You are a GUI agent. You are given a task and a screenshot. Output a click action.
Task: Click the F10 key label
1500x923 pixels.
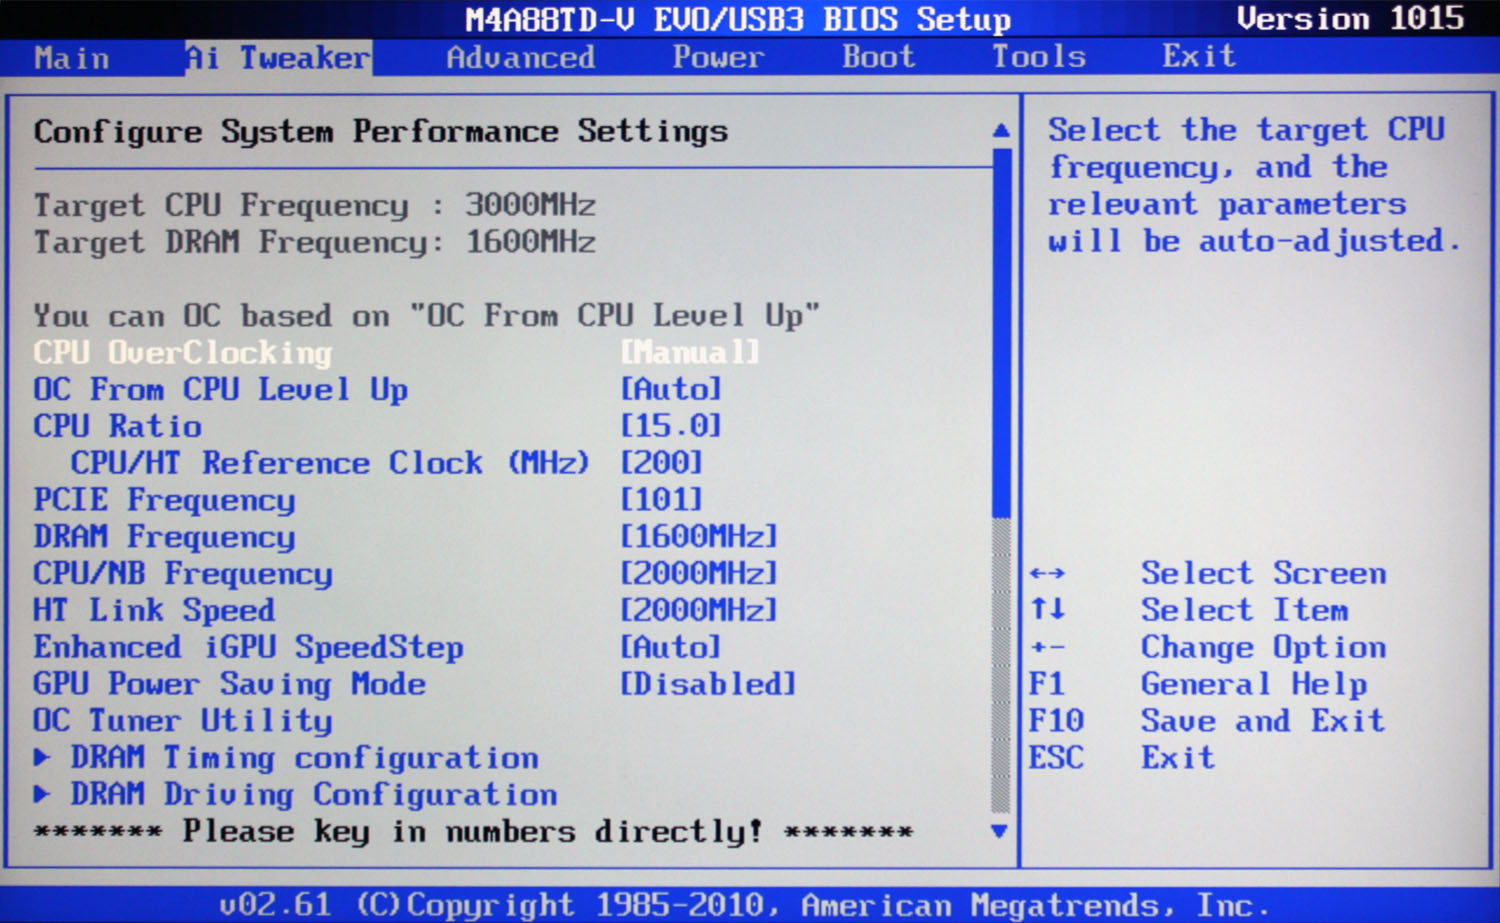(1056, 721)
